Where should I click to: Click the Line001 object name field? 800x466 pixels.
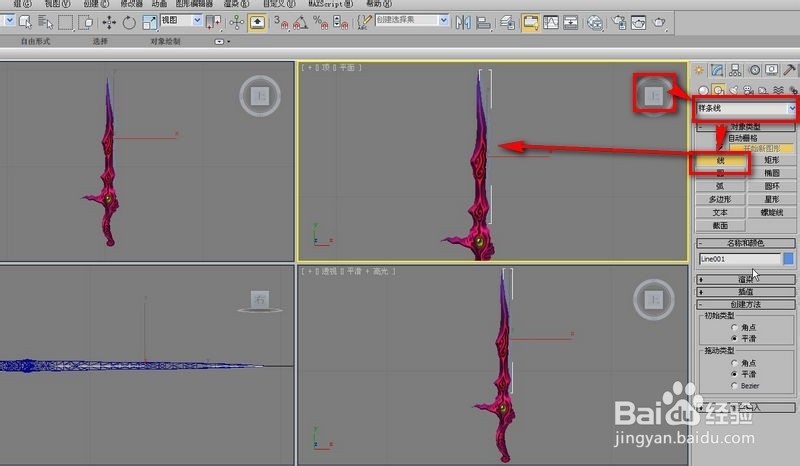pos(740,259)
